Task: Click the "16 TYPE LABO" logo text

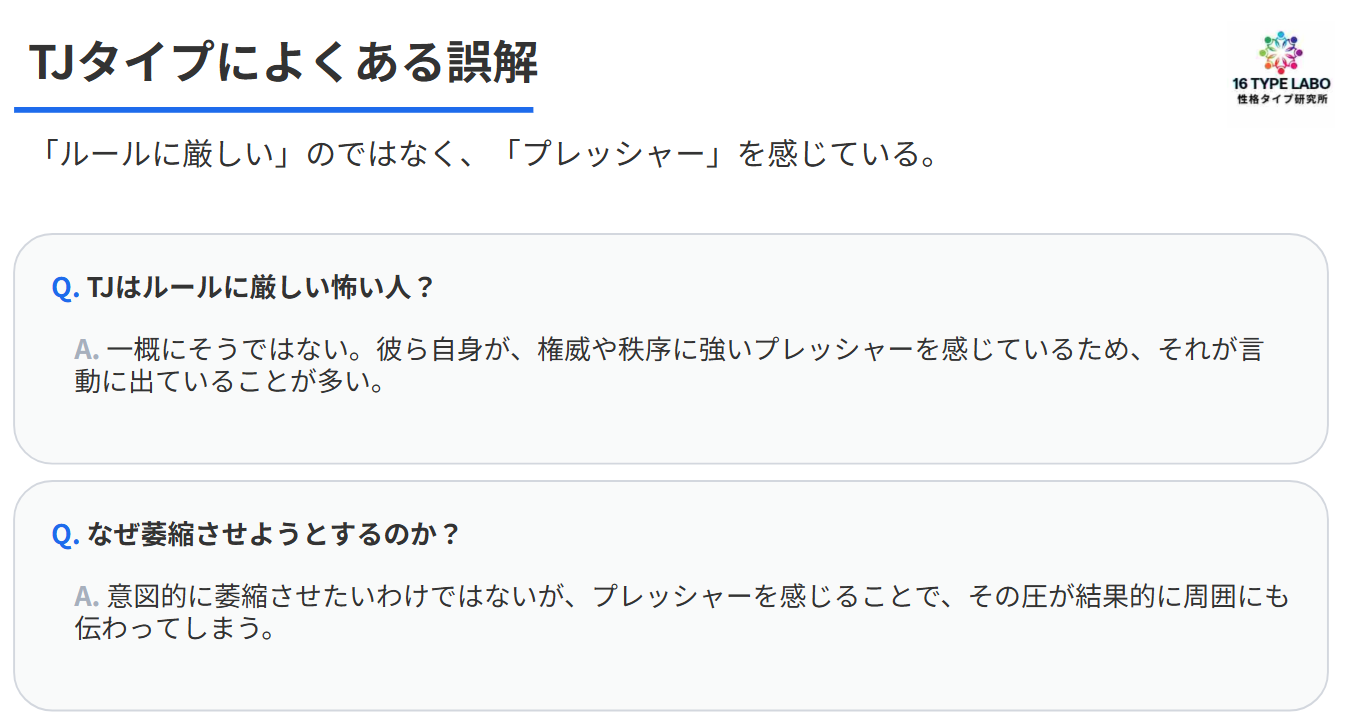Action: (1281, 85)
